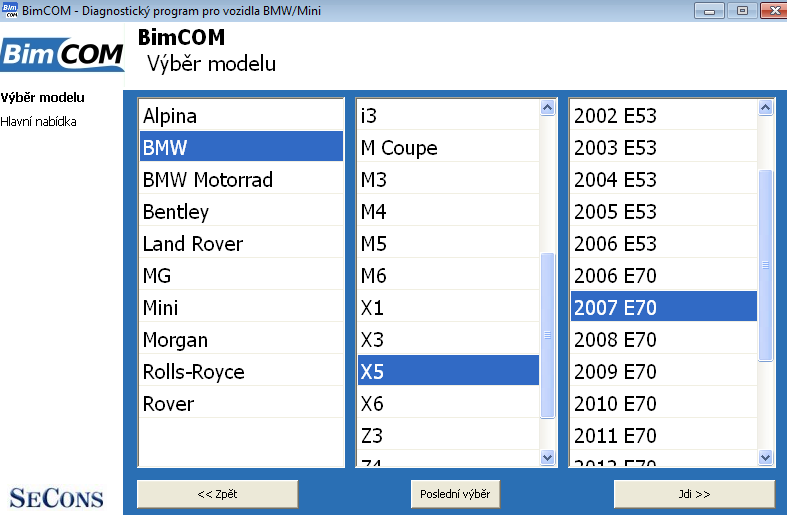Select Rolls-Royce make
The width and height of the screenshot is (787, 515).
[241, 371]
